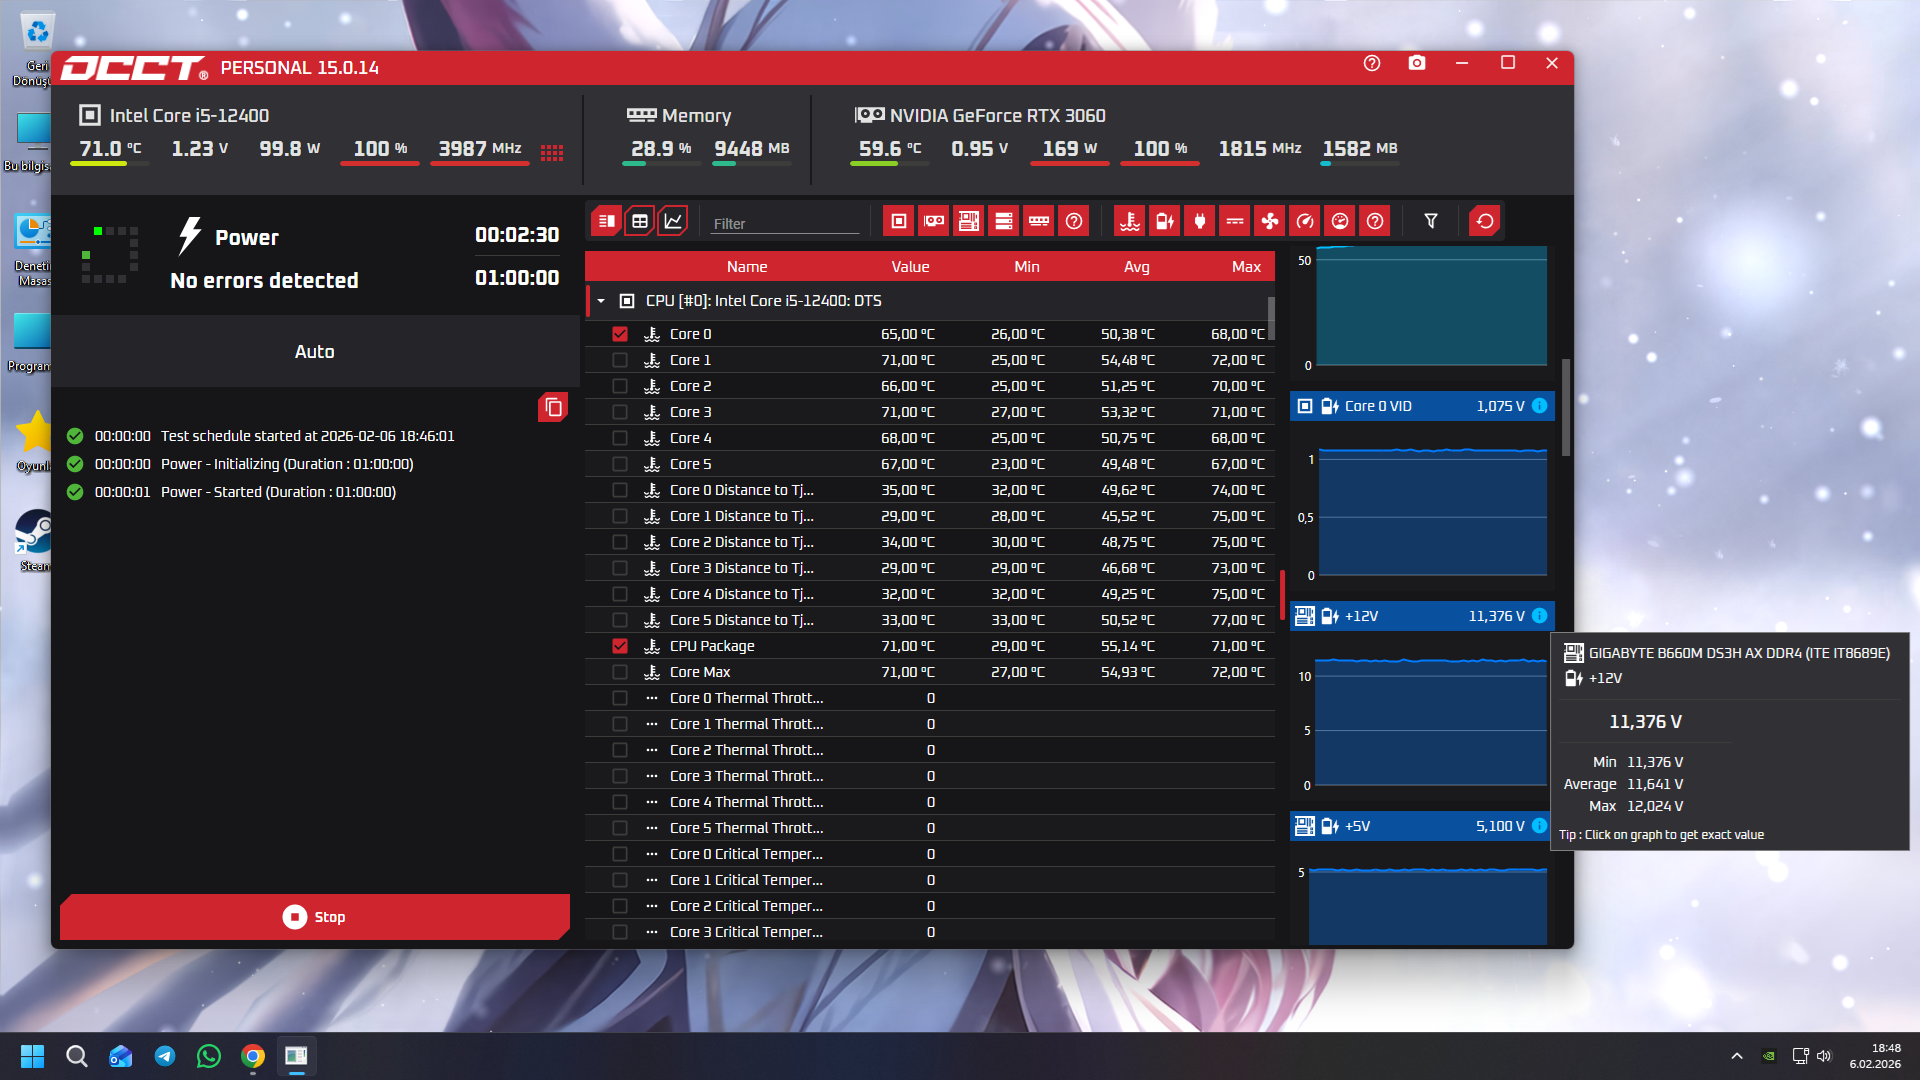Sort table by Avg column
1920x1080 pixels.
coord(1137,267)
